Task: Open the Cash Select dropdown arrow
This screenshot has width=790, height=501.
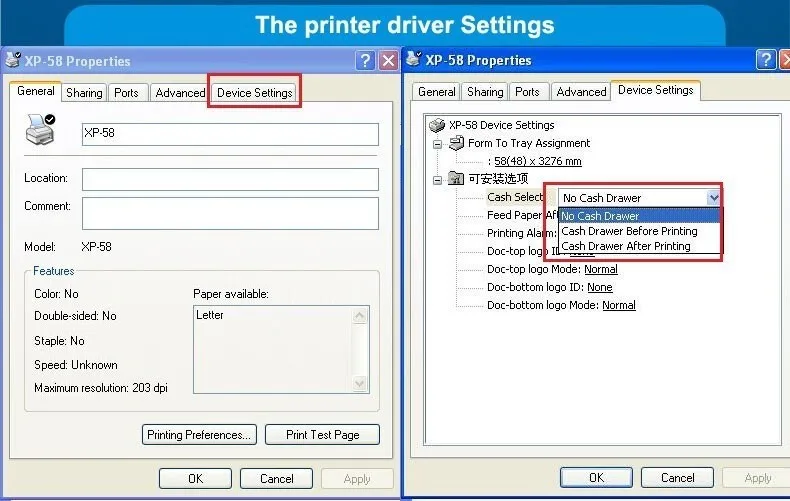Action: (713, 198)
